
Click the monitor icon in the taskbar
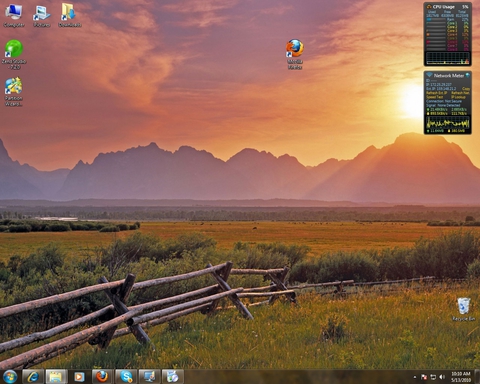click(149, 377)
